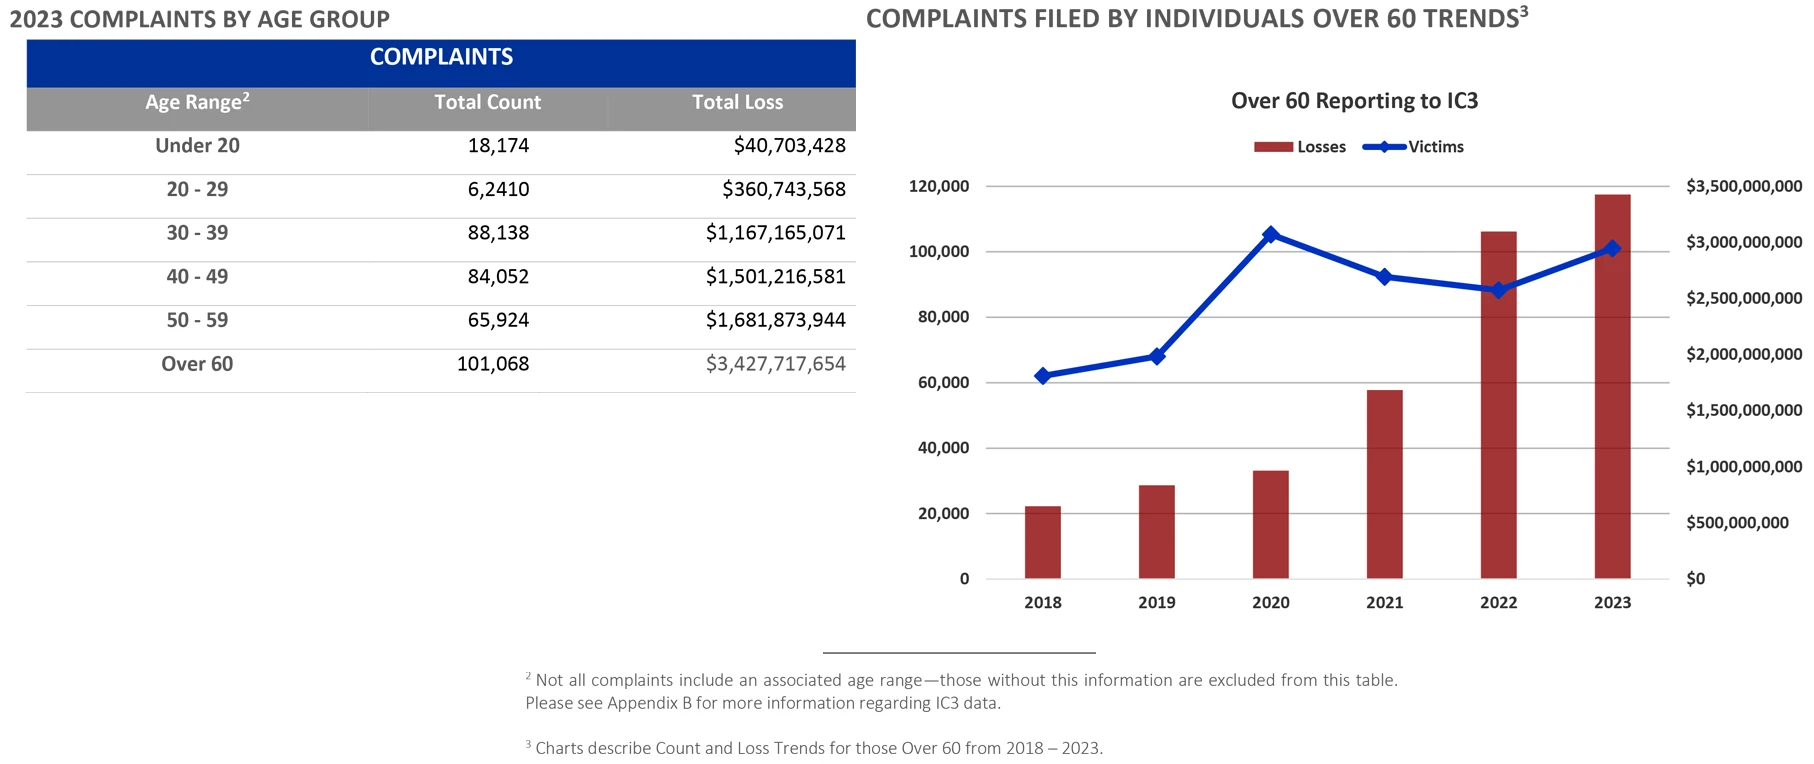The image size is (1814, 764).
Task: Select the 'Over 60' age range cell
Action: click(197, 364)
